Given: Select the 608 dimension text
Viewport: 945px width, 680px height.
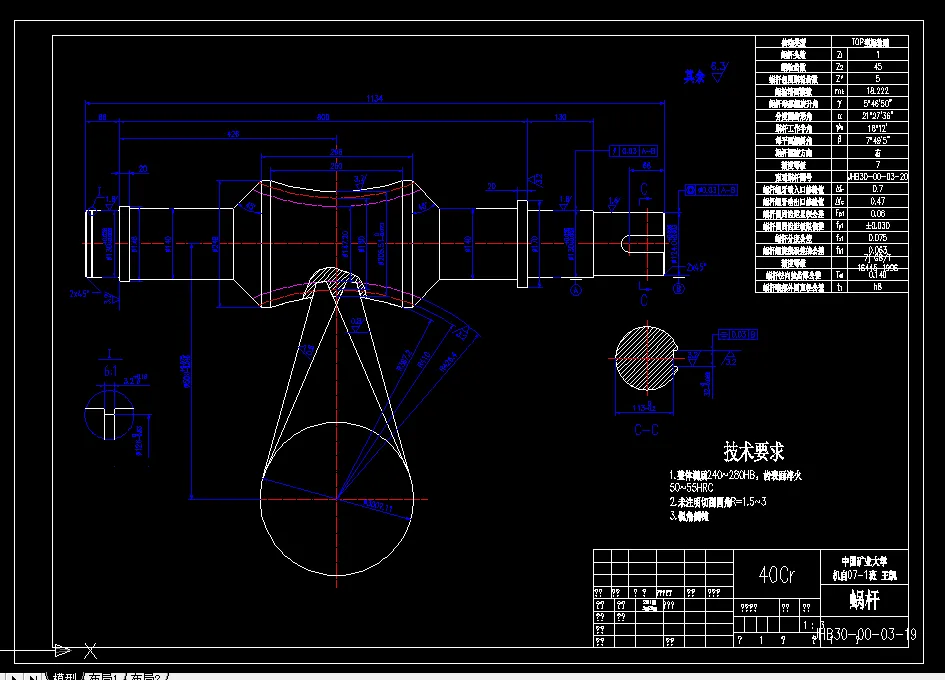Looking at the screenshot, I should point(323,117).
